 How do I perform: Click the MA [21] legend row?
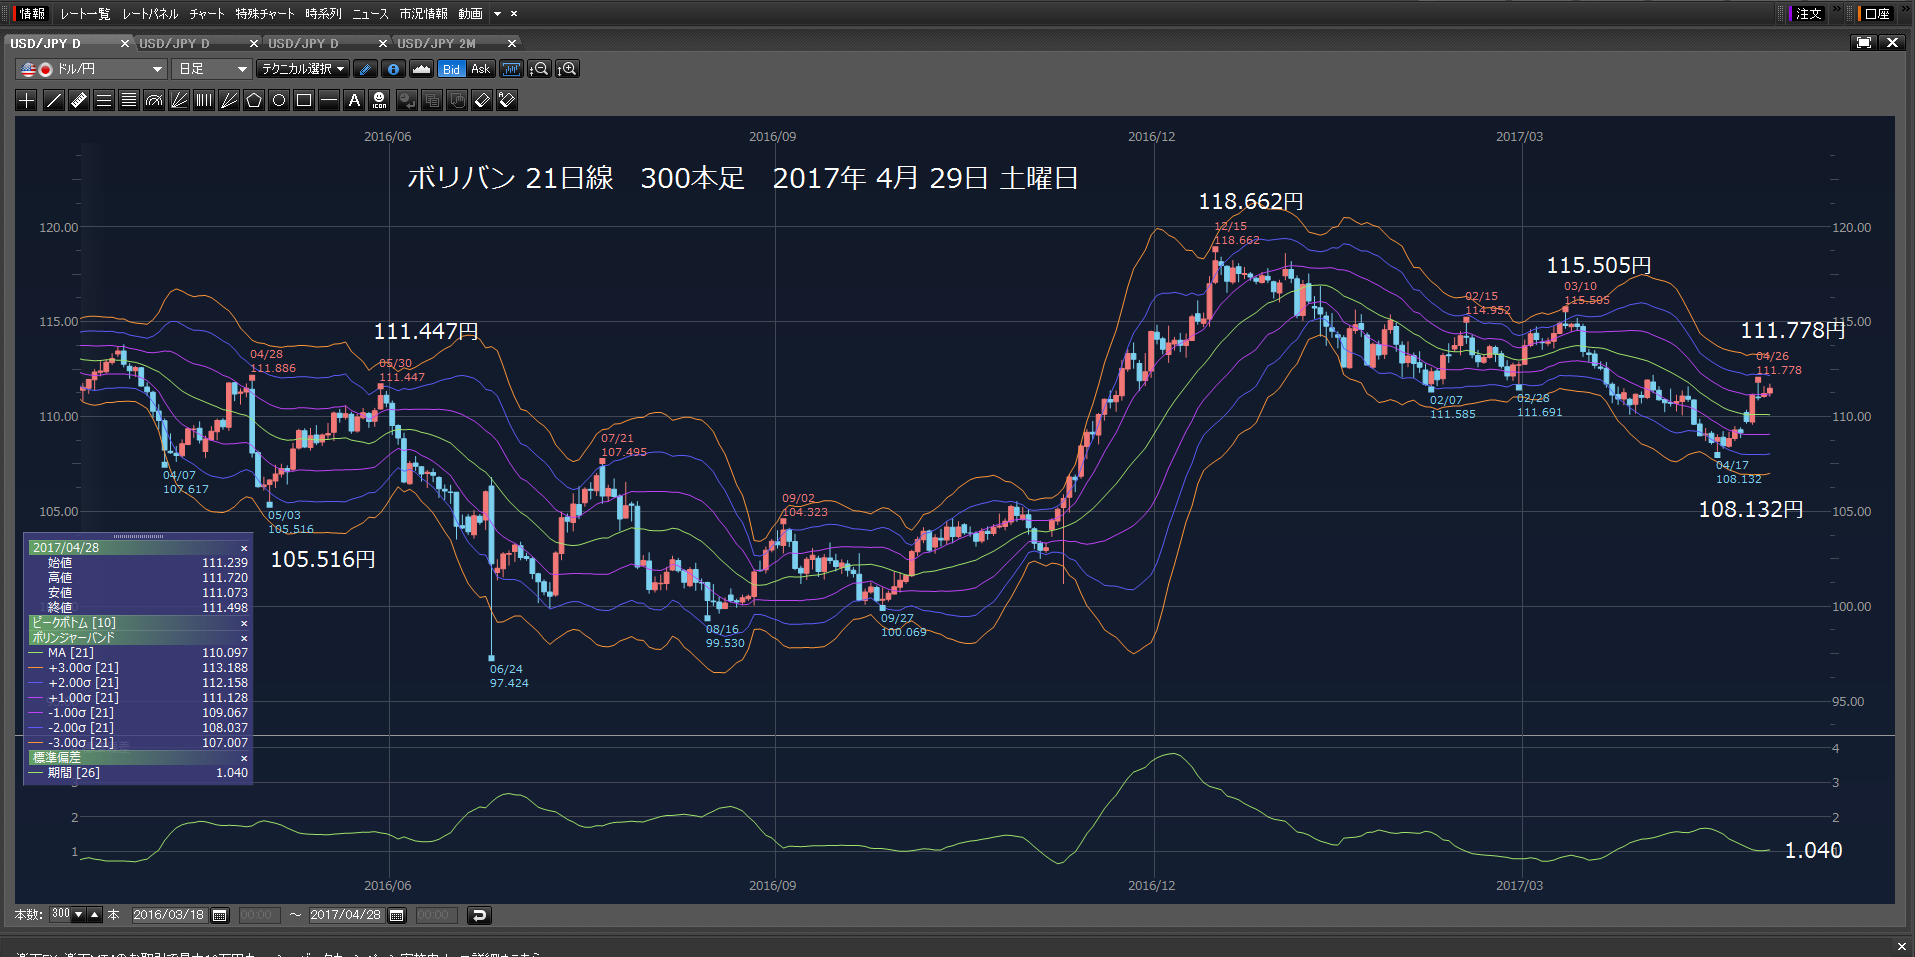click(x=138, y=653)
